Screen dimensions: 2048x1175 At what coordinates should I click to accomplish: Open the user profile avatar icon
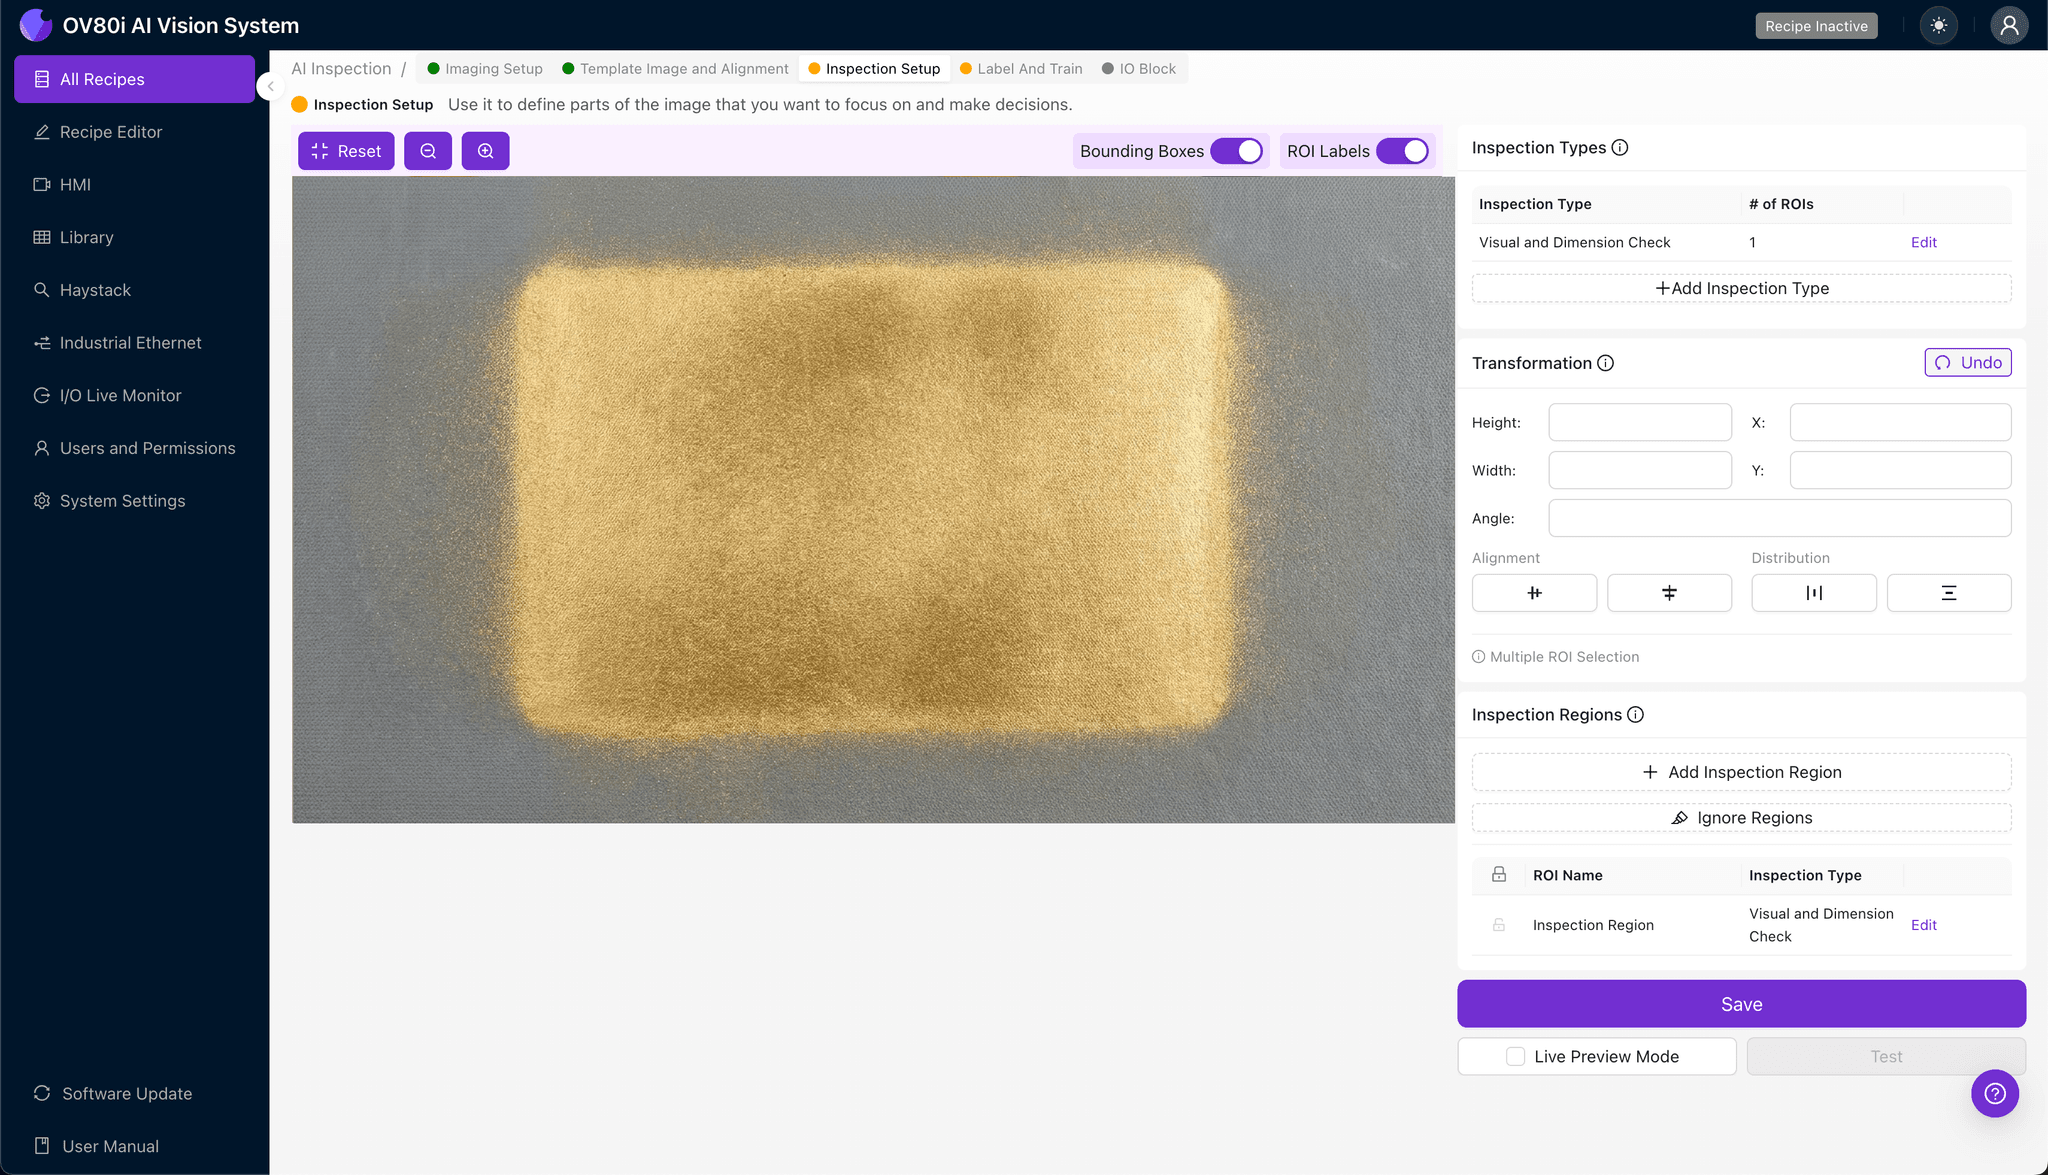pyautogui.click(x=2008, y=26)
